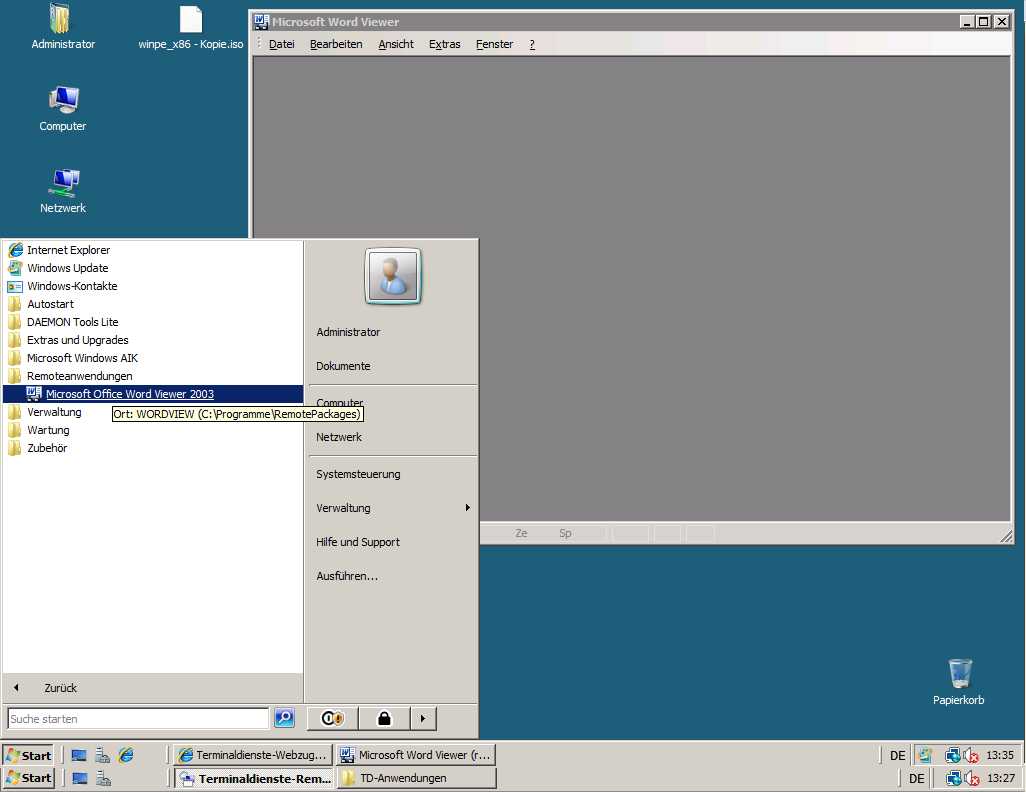Open Server Manager icon in upper quick launch
Viewport: 1026px width, 792px height.
click(x=102, y=755)
